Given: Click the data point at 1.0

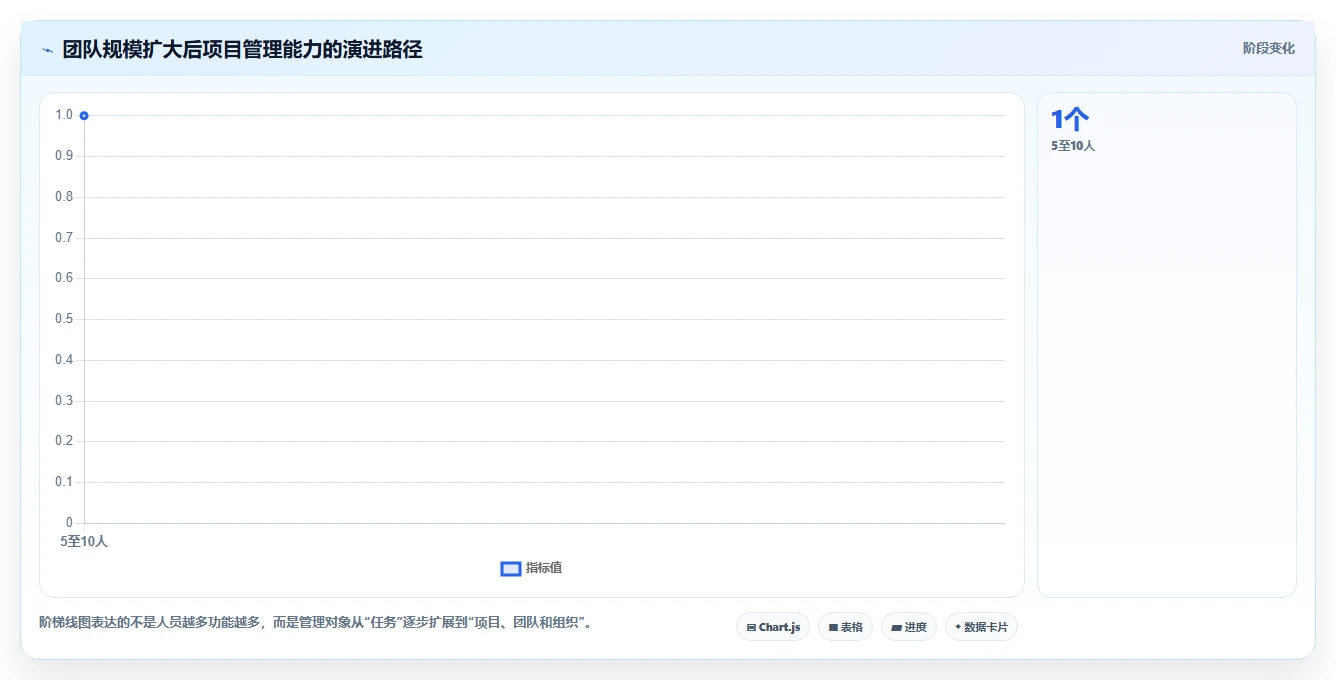Looking at the screenshot, I should click(84, 116).
